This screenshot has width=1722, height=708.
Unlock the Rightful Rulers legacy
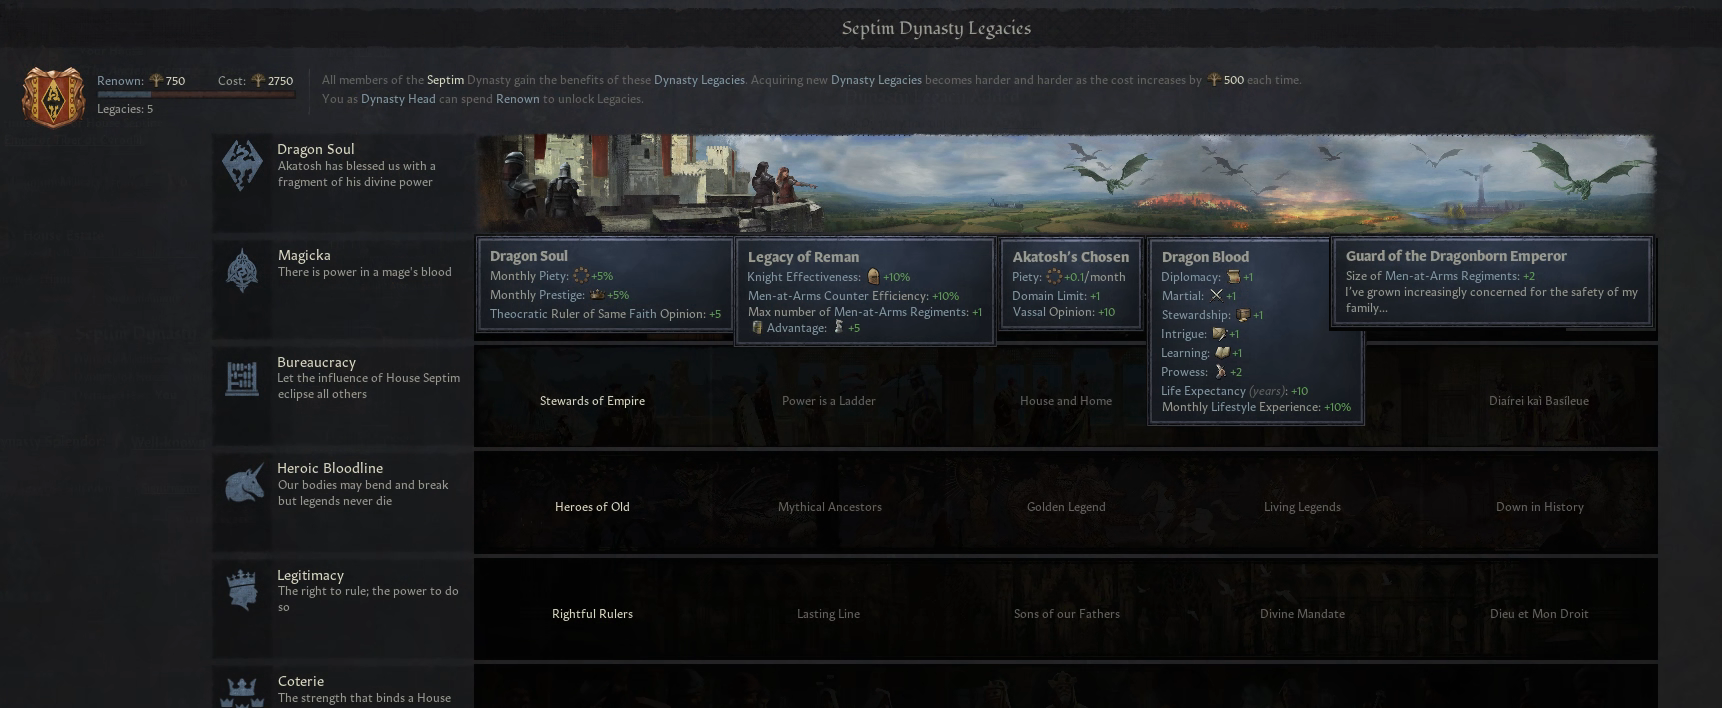(x=592, y=614)
